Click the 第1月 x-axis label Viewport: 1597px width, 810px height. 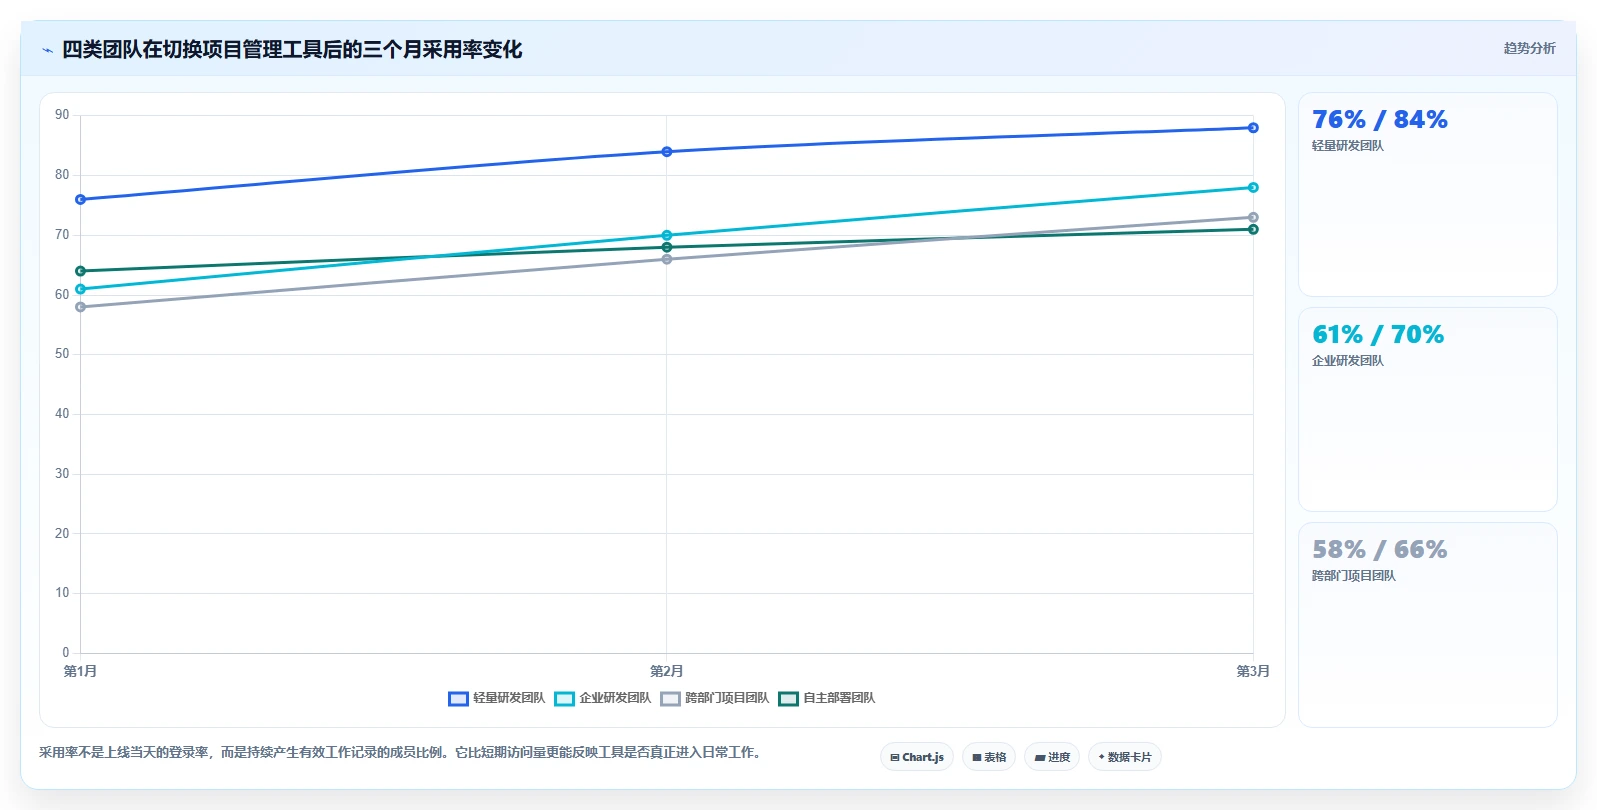click(x=80, y=671)
